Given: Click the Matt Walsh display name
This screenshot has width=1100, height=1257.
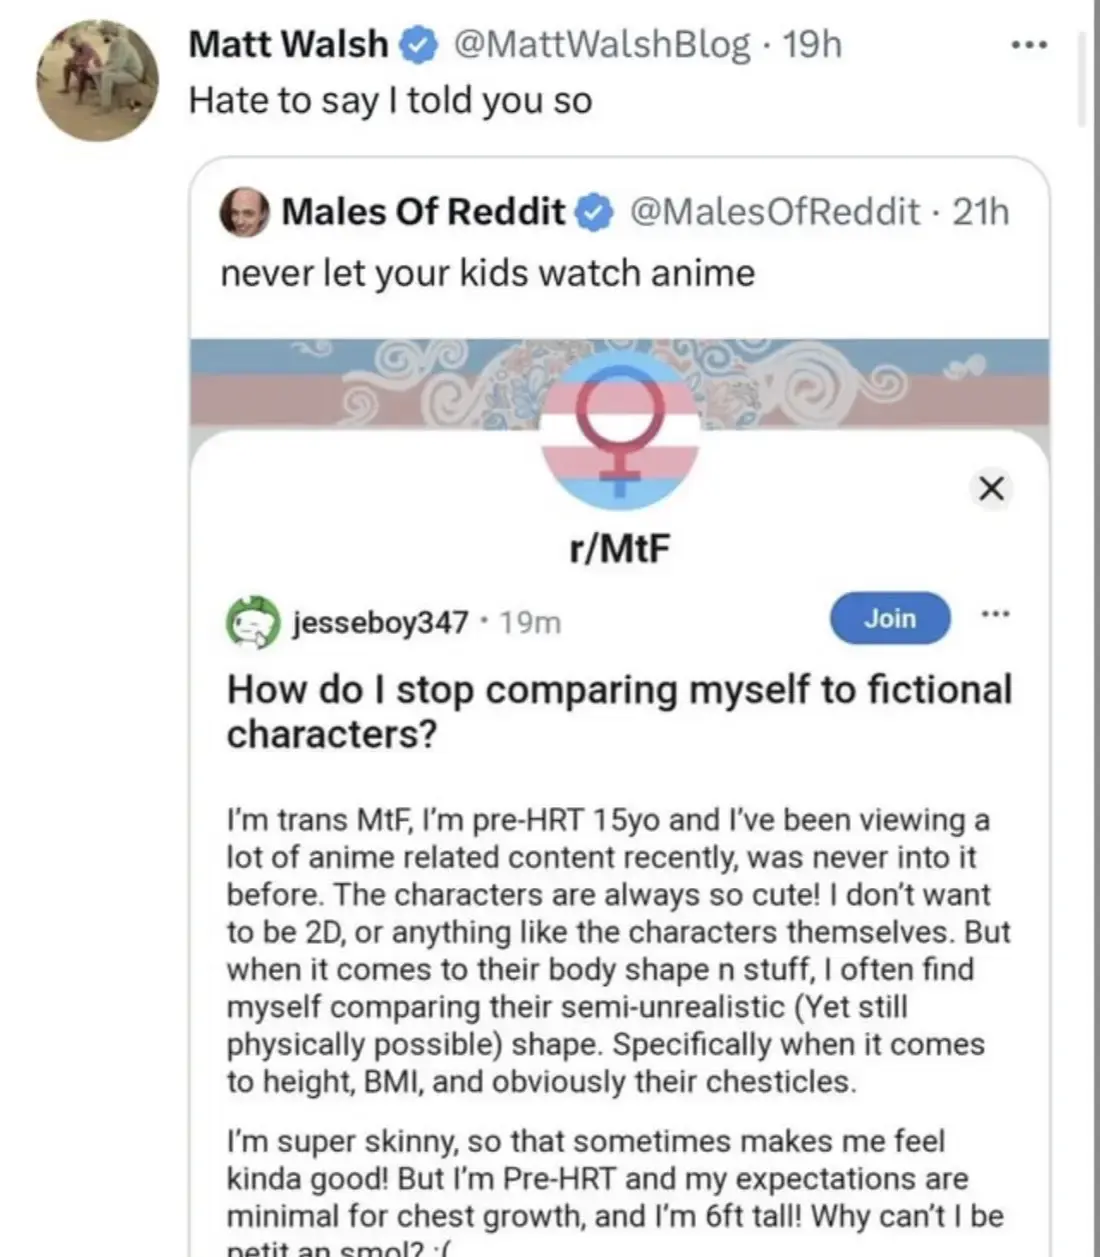Looking at the screenshot, I should point(288,45).
